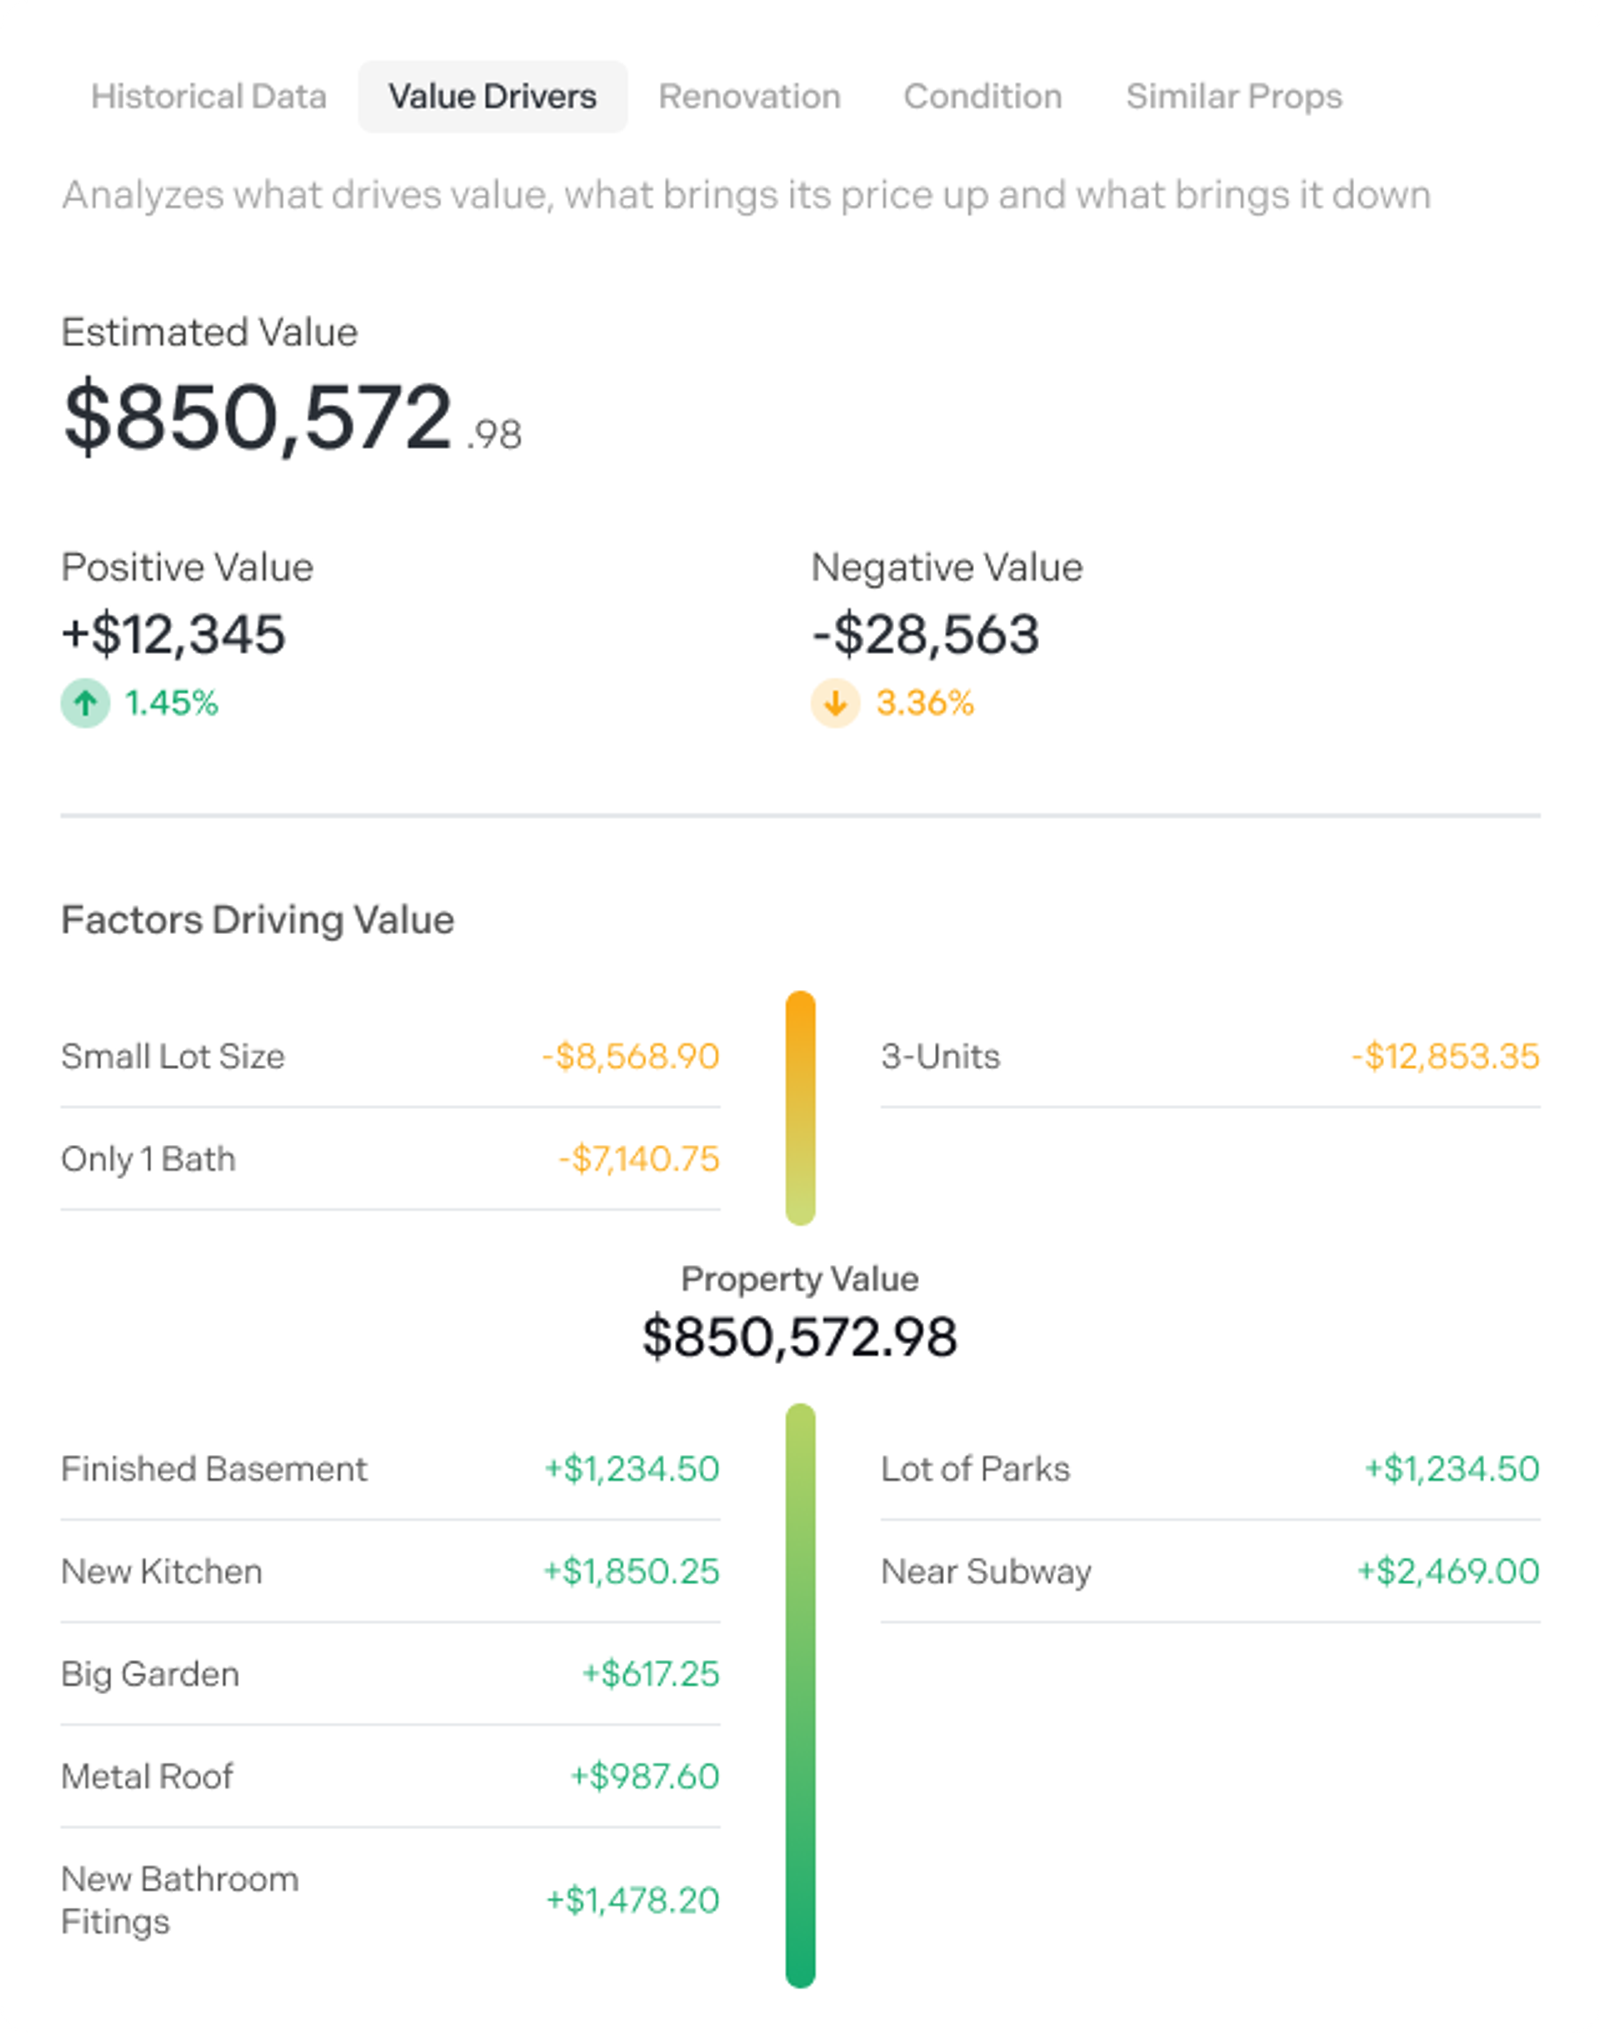Click the green up-arrow icon

pyautogui.click(x=85, y=703)
